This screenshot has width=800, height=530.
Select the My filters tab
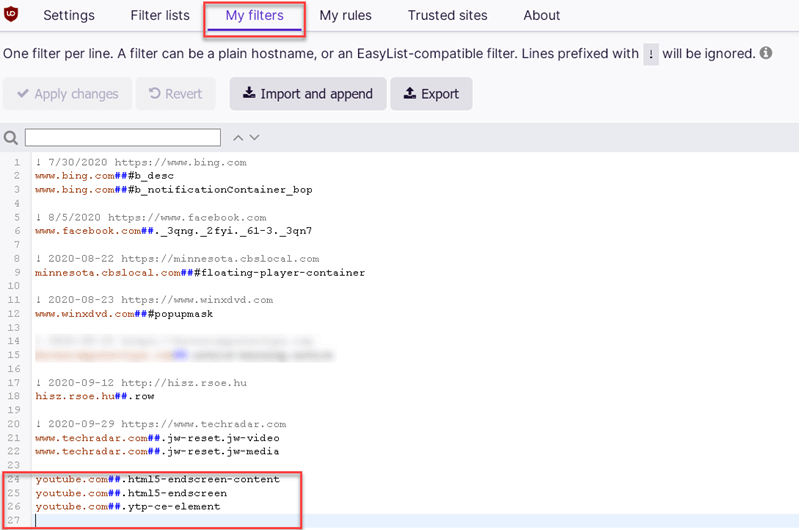point(255,16)
